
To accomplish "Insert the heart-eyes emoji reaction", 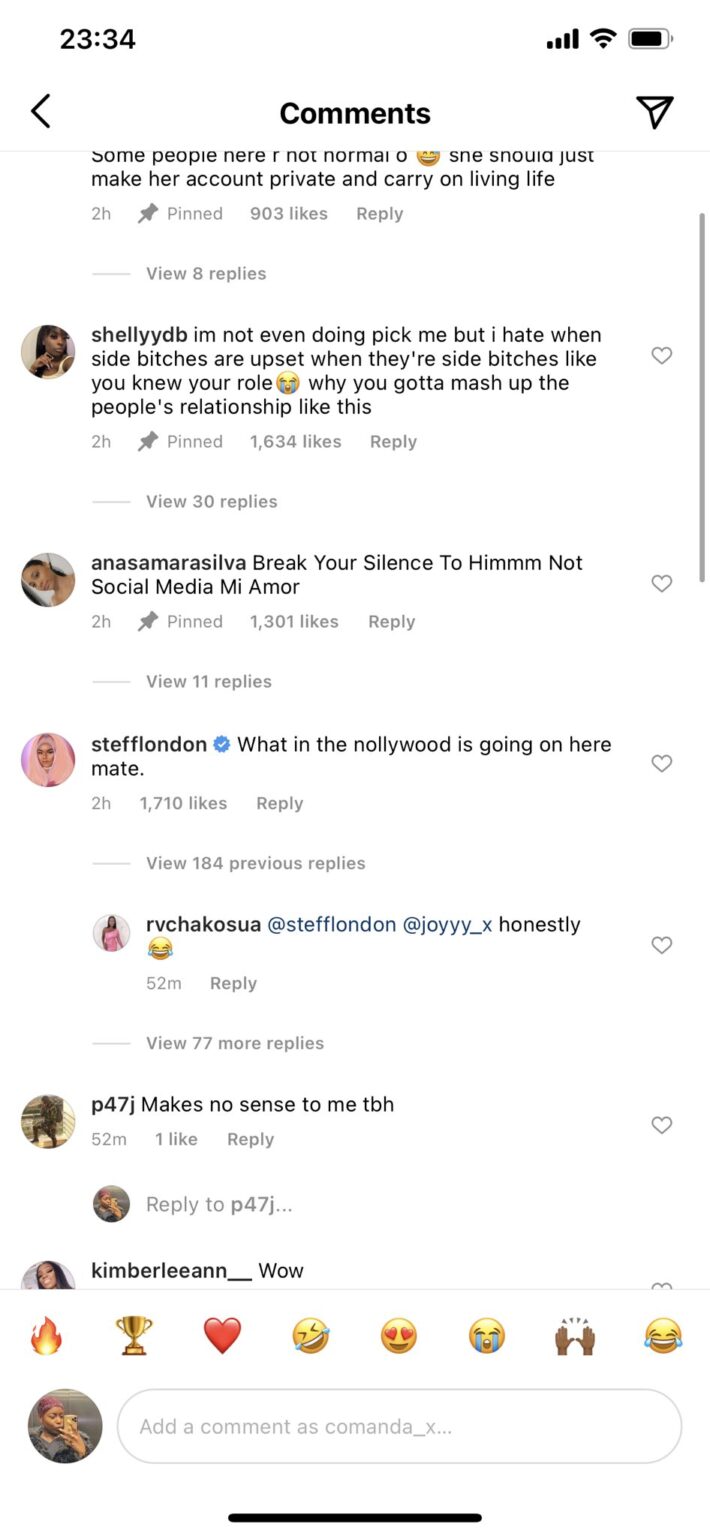I will pos(399,1335).
